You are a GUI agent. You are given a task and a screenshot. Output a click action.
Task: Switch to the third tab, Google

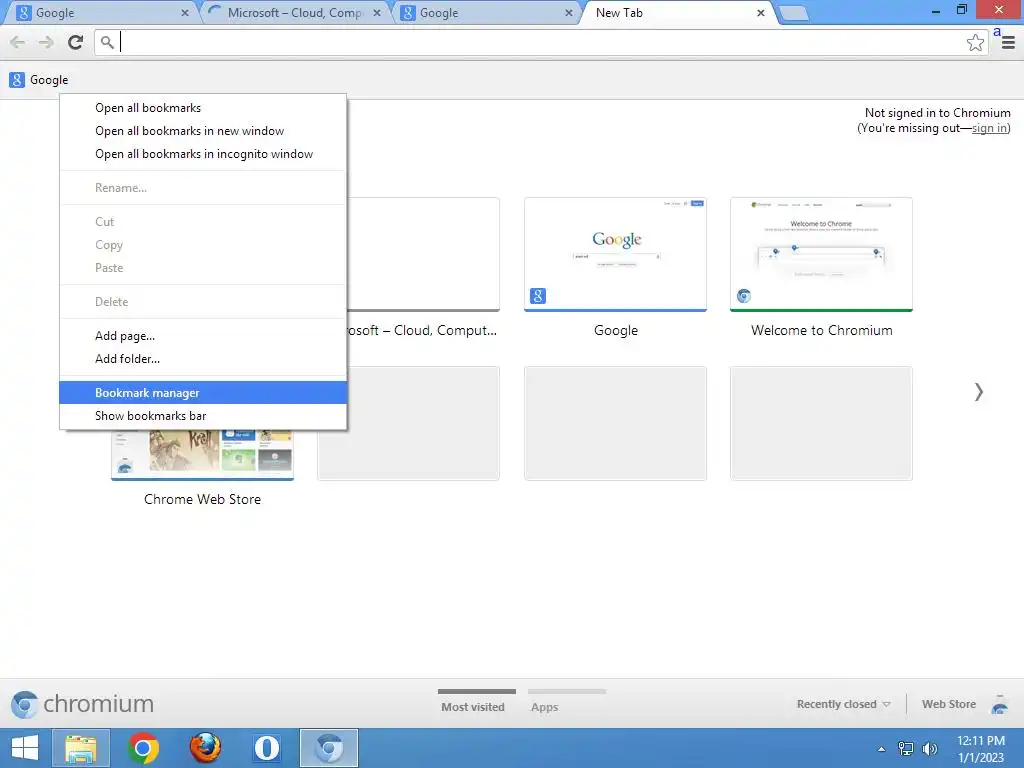click(x=487, y=13)
